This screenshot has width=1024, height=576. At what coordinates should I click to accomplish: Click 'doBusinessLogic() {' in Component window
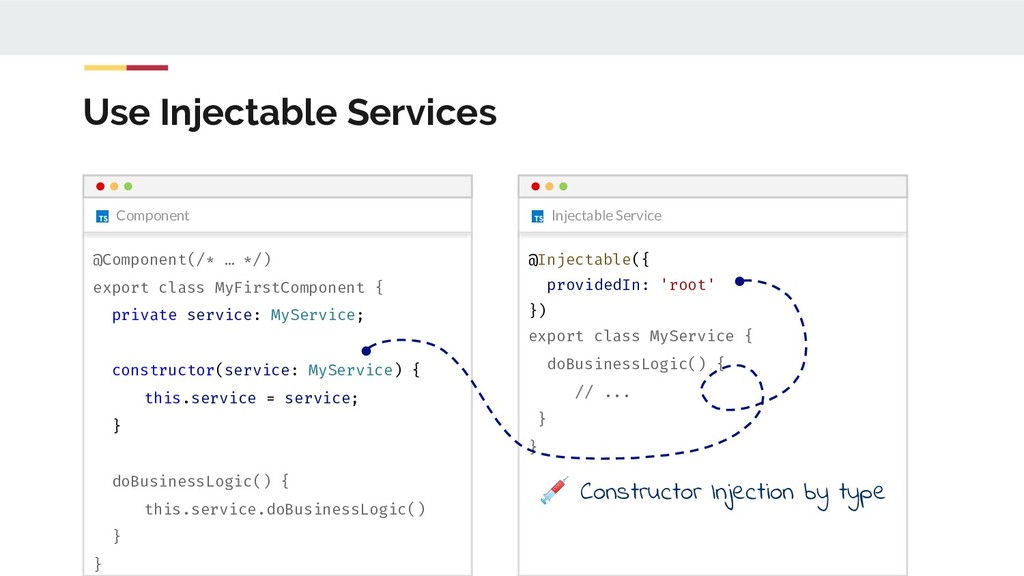pyautogui.click(x=200, y=482)
